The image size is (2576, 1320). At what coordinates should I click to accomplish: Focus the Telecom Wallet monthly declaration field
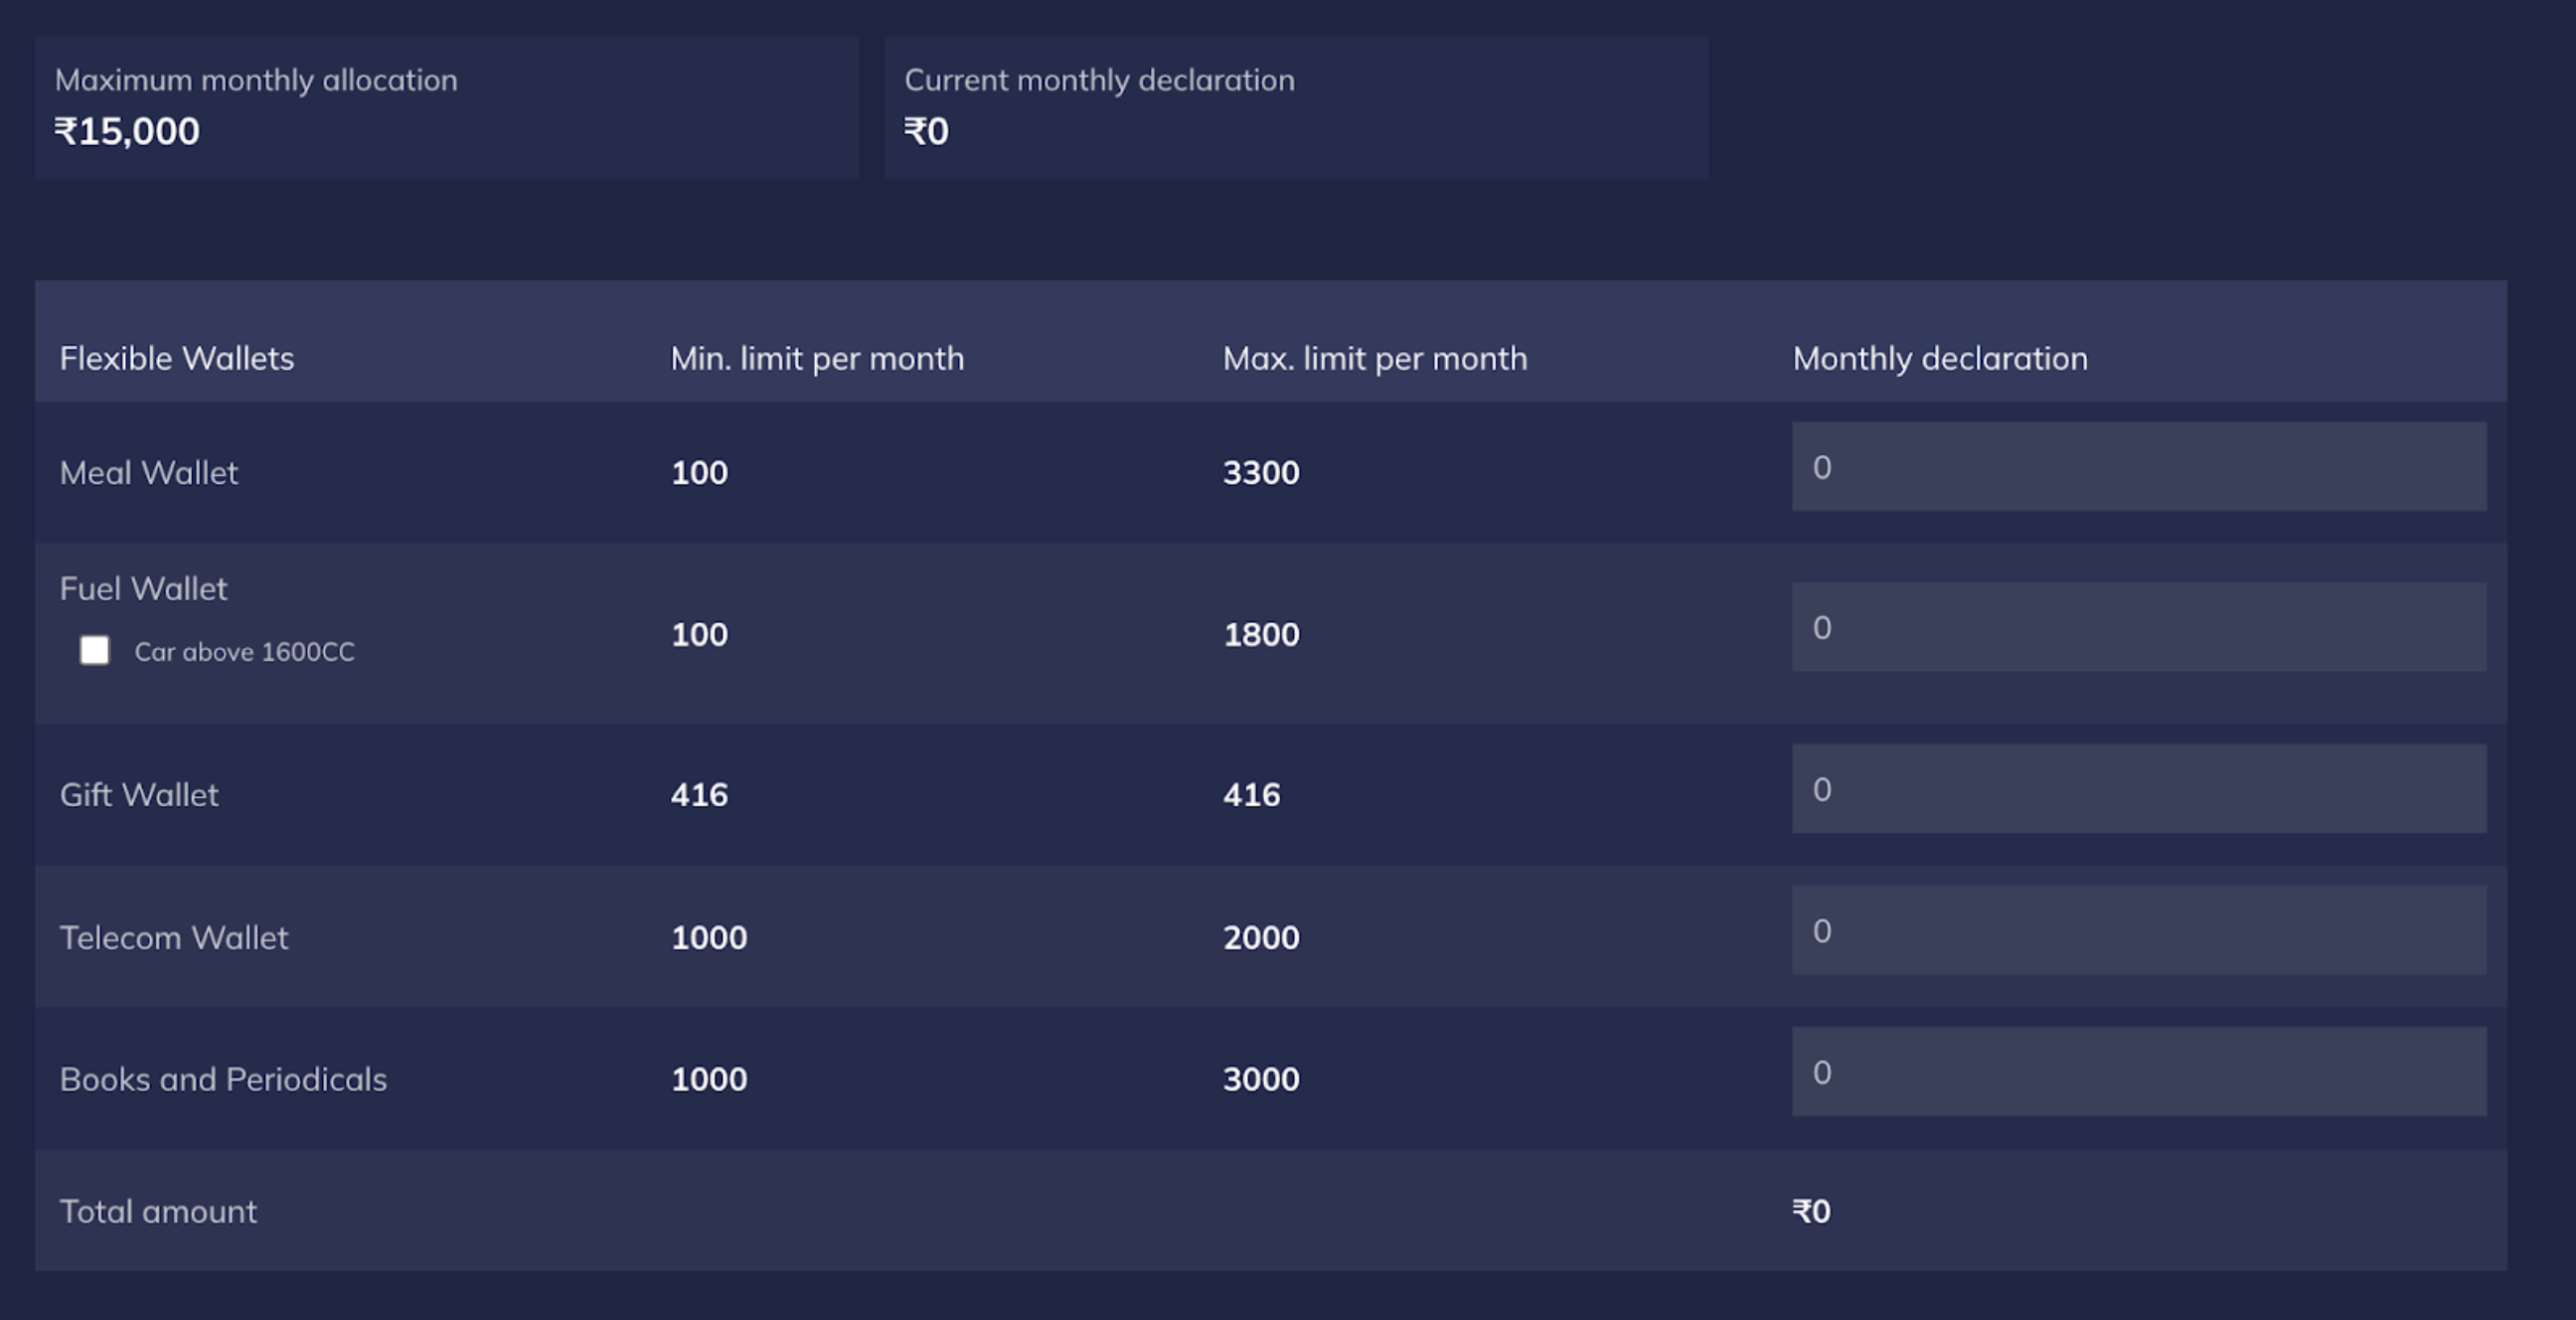(x=2138, y=930)
